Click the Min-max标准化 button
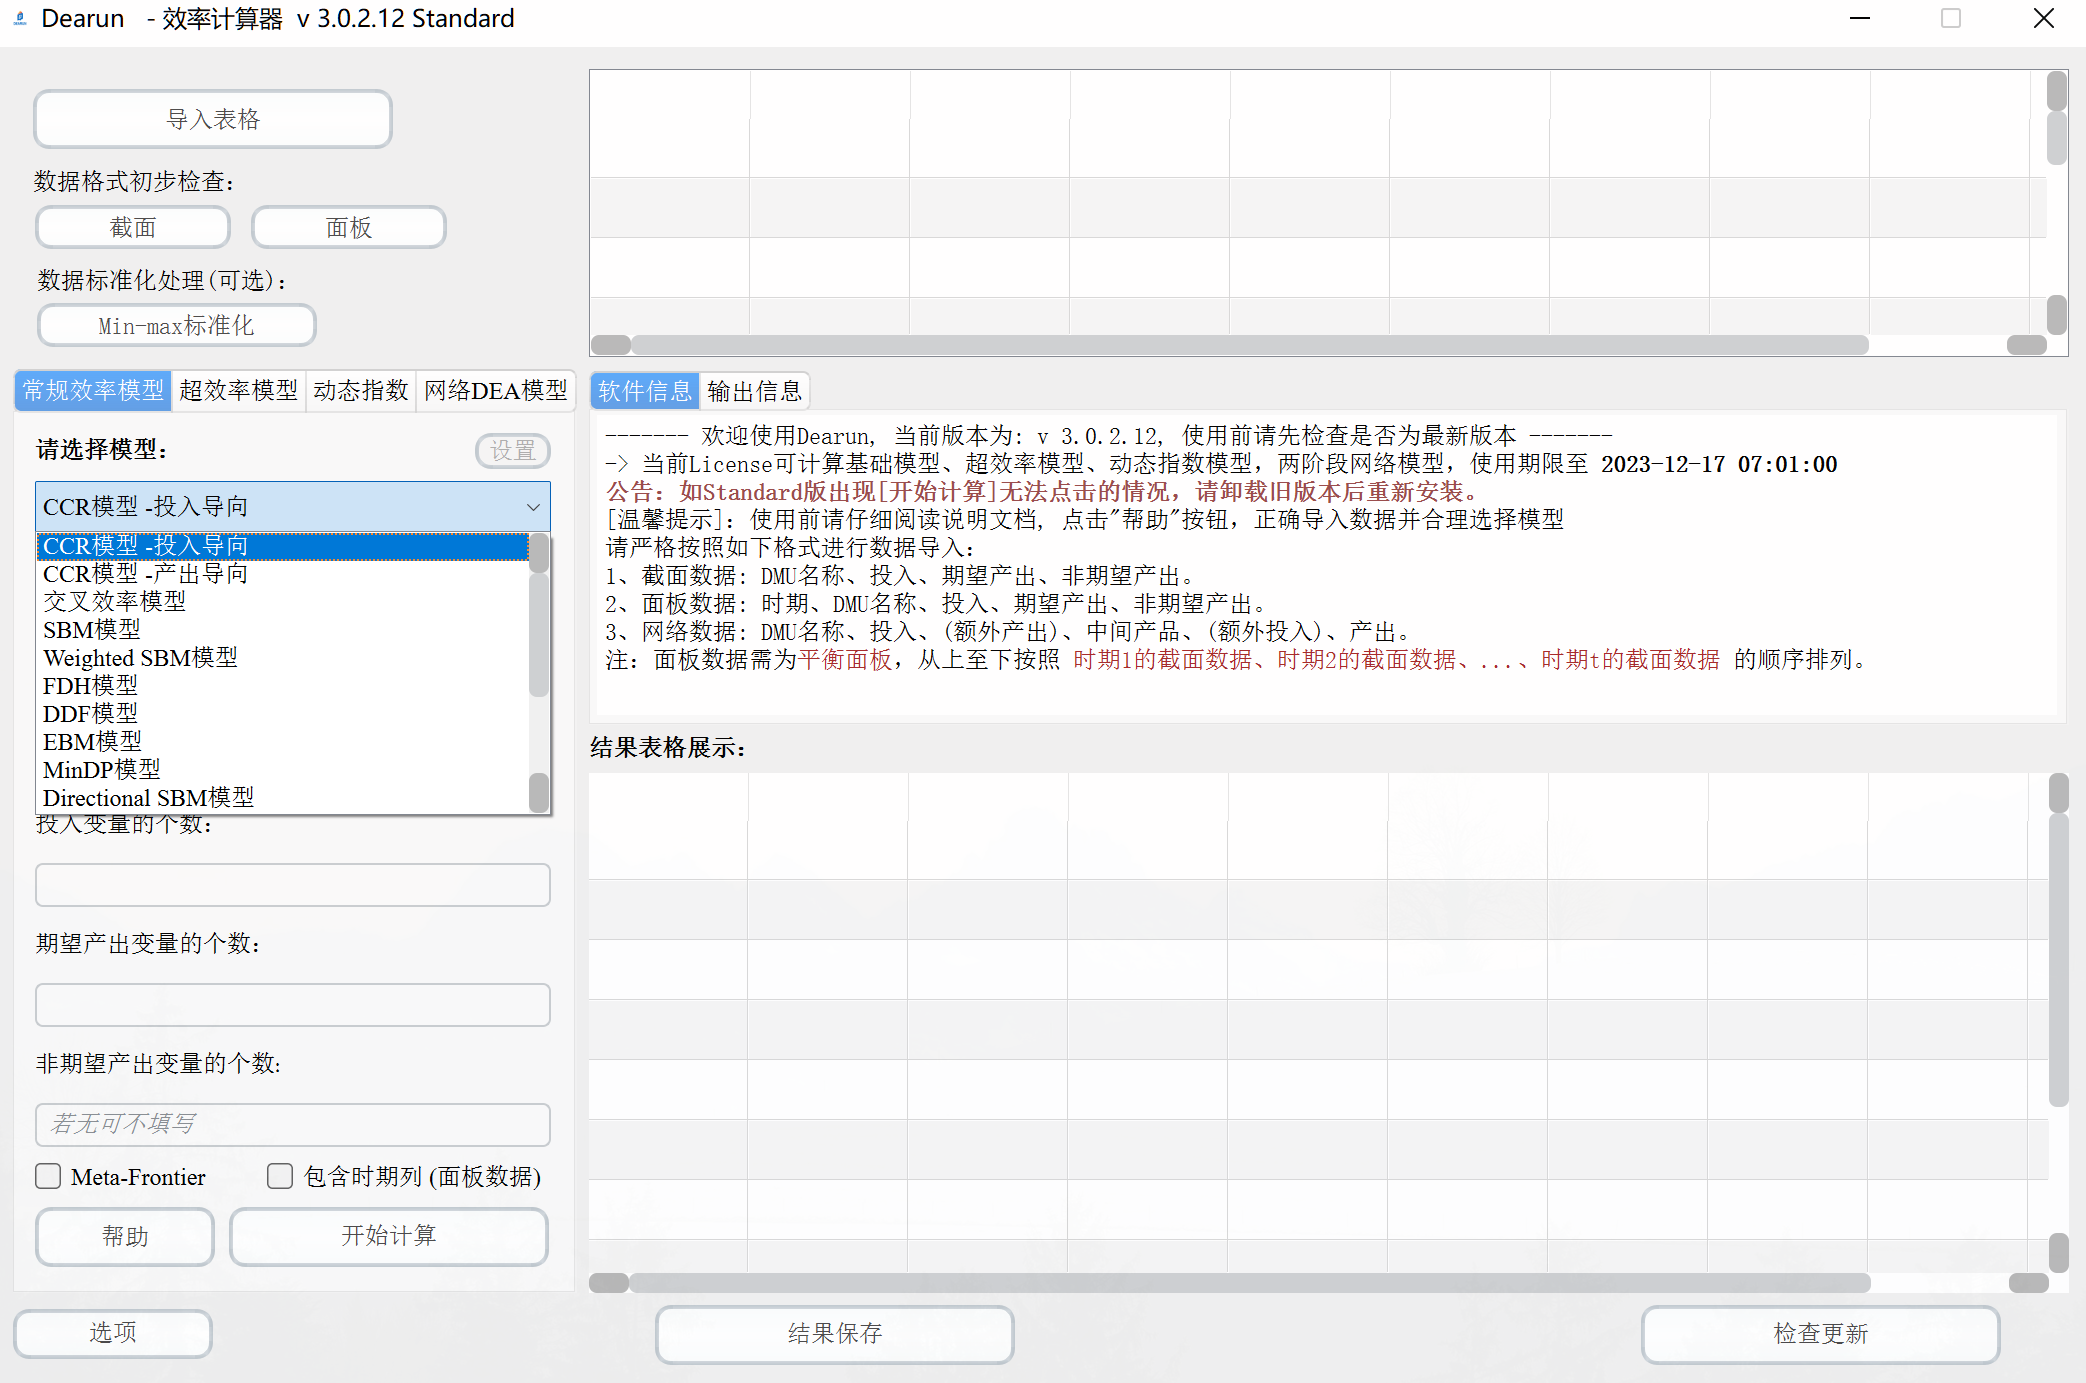 tap(176, 326)
